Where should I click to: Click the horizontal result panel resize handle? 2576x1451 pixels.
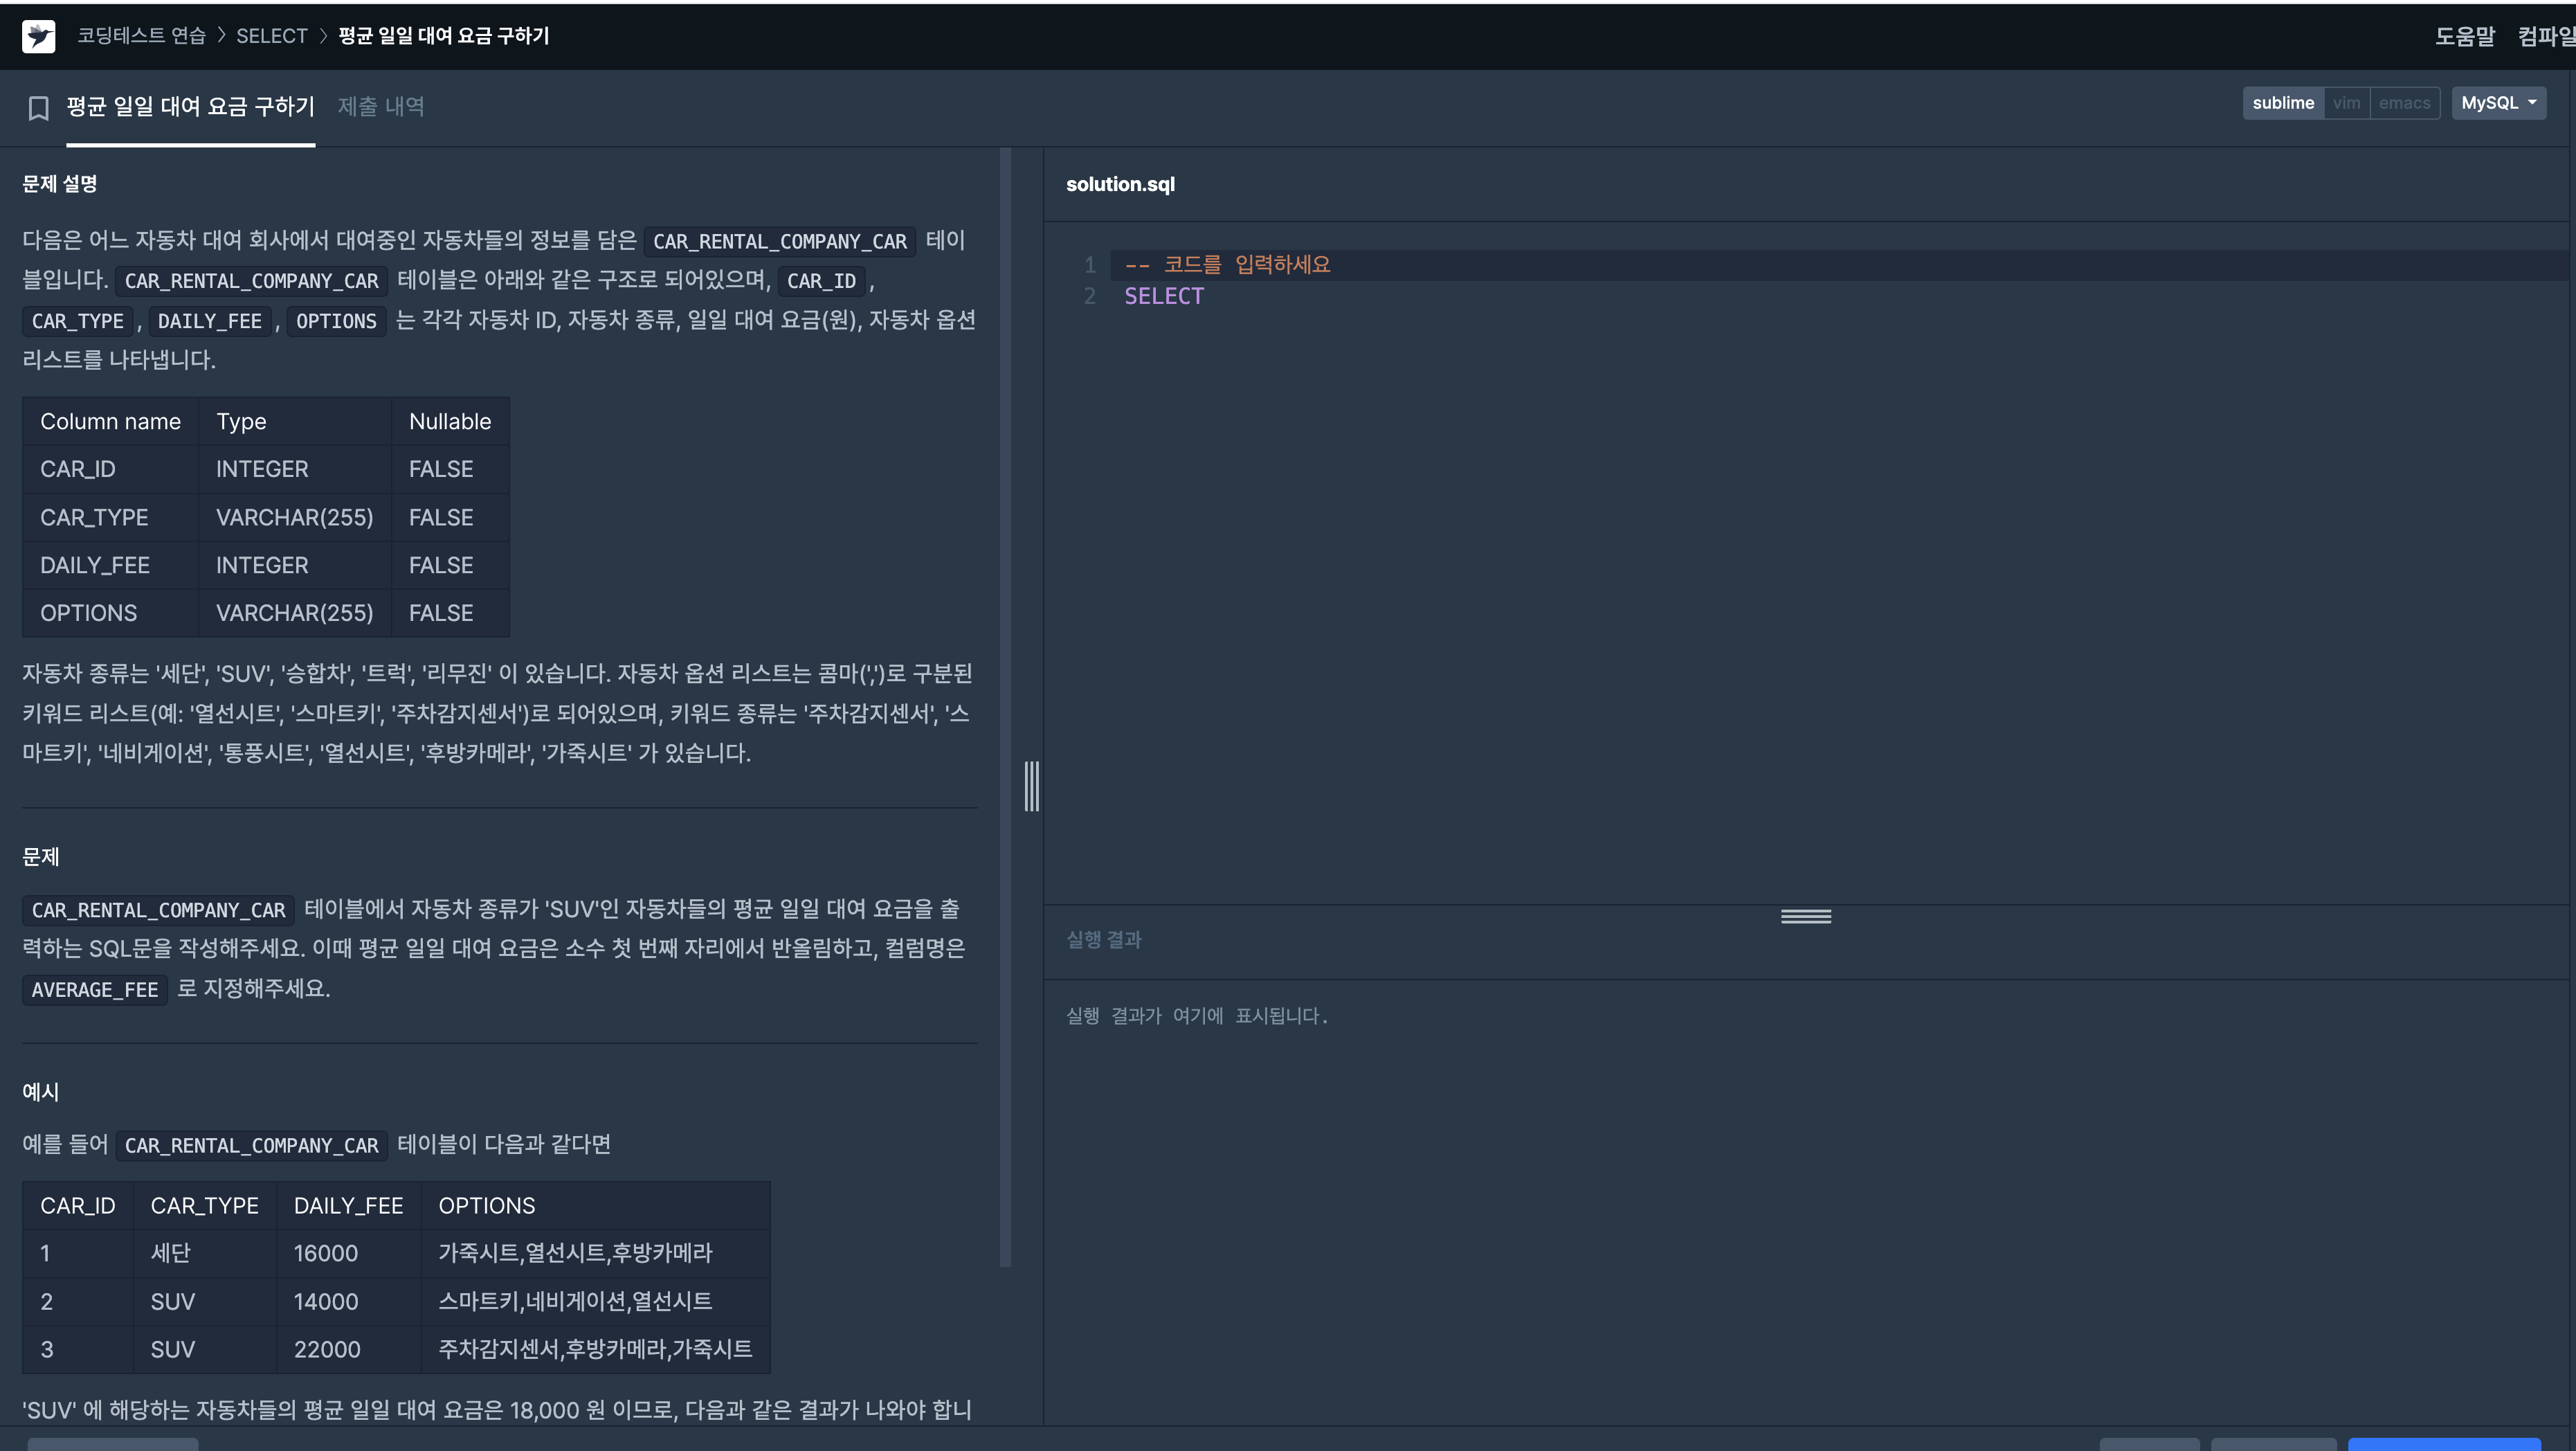pyautogui.click(x=1805, y=916)
